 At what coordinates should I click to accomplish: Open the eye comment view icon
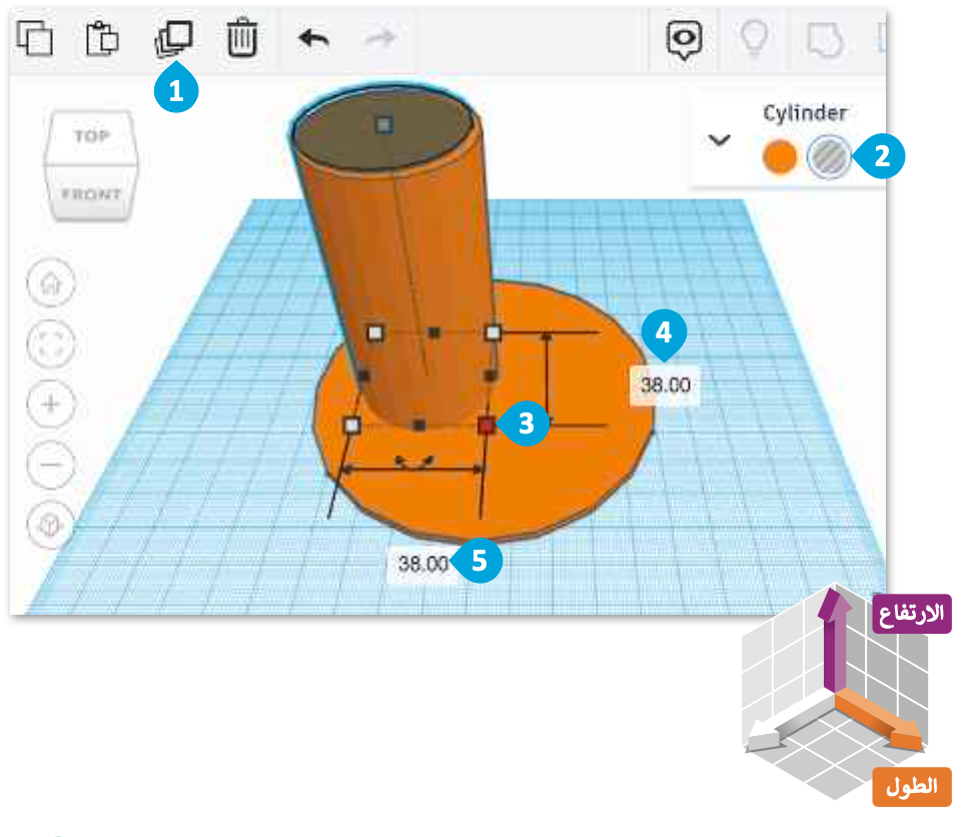click(x=684, y=40)
